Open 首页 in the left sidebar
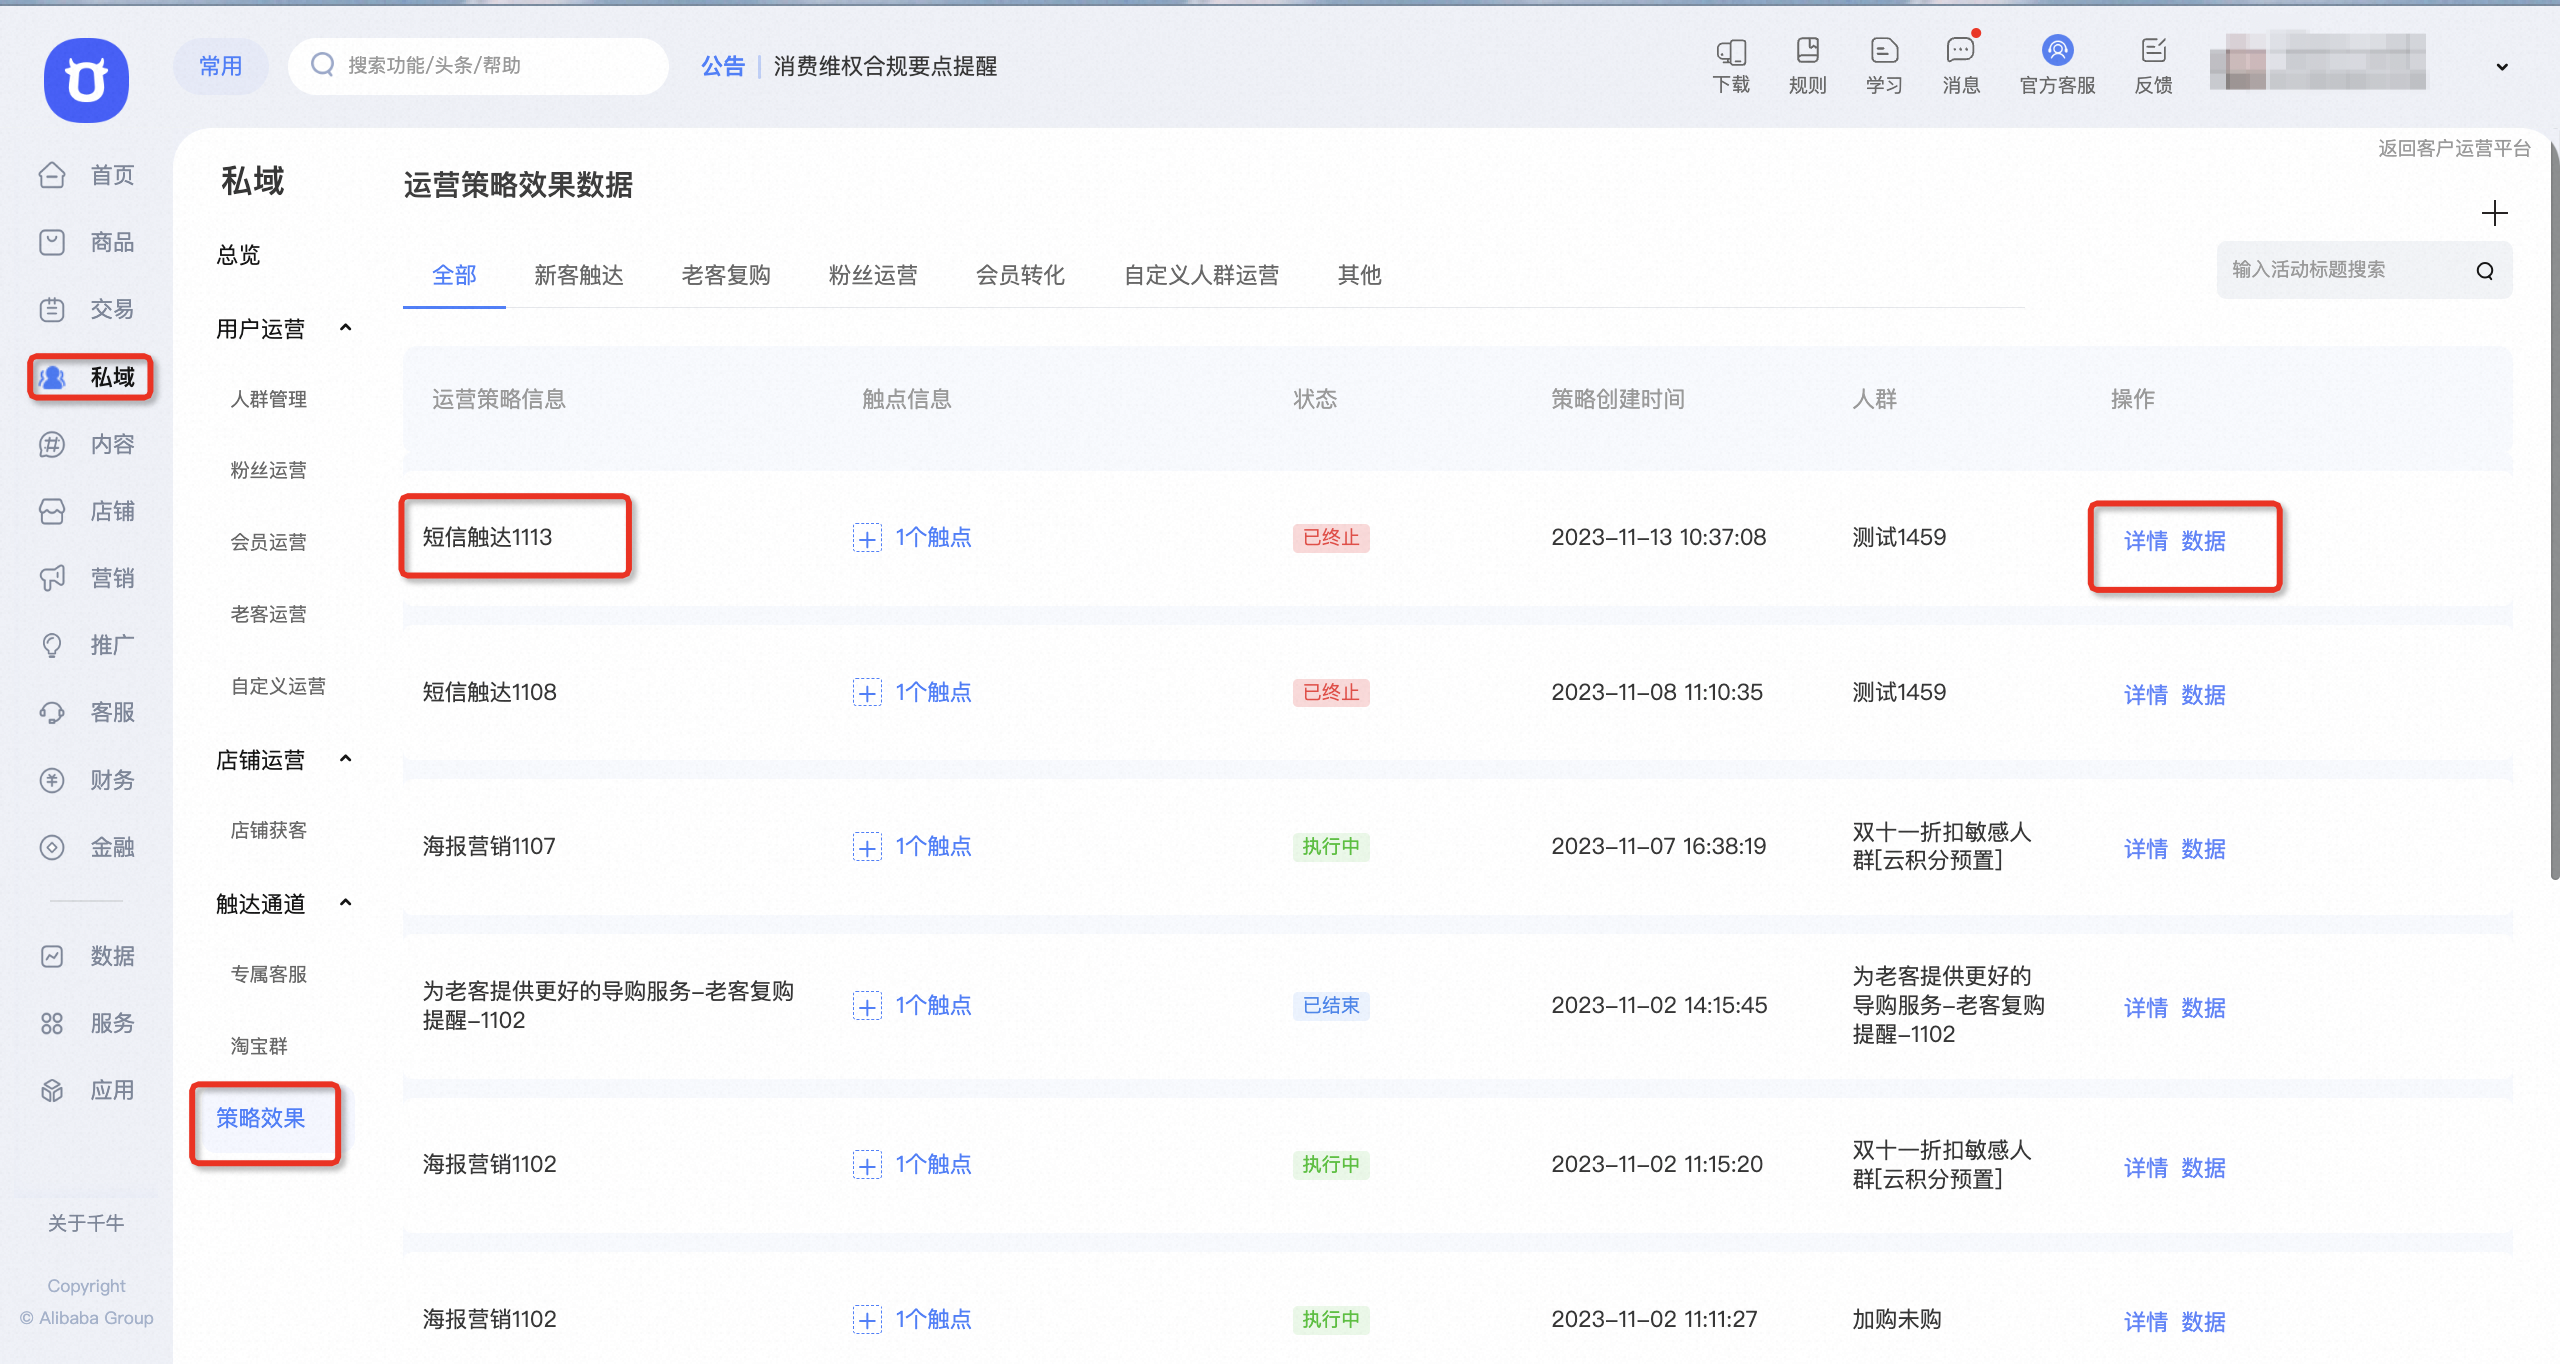Image resolution: width=2560 pixels, height=1364 pixels. click(x=87, y=175)
